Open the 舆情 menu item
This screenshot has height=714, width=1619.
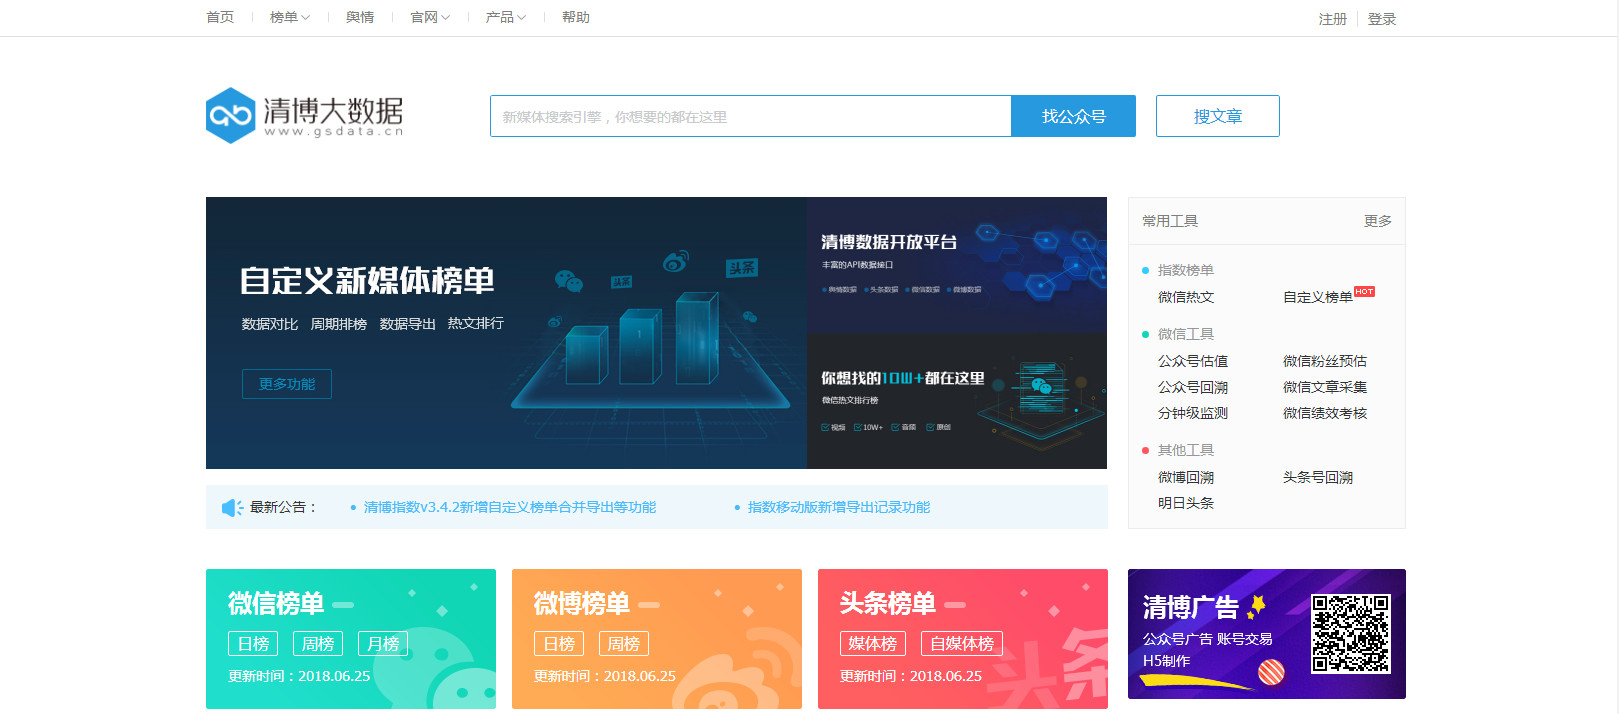tap(360, 17)
